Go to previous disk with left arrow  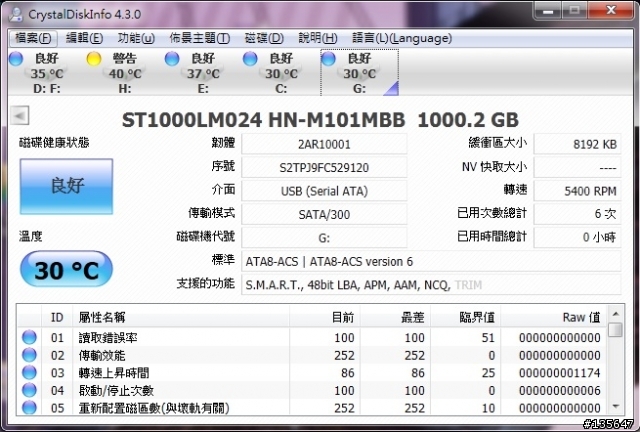pyautogui.click(x=20, y=116)
